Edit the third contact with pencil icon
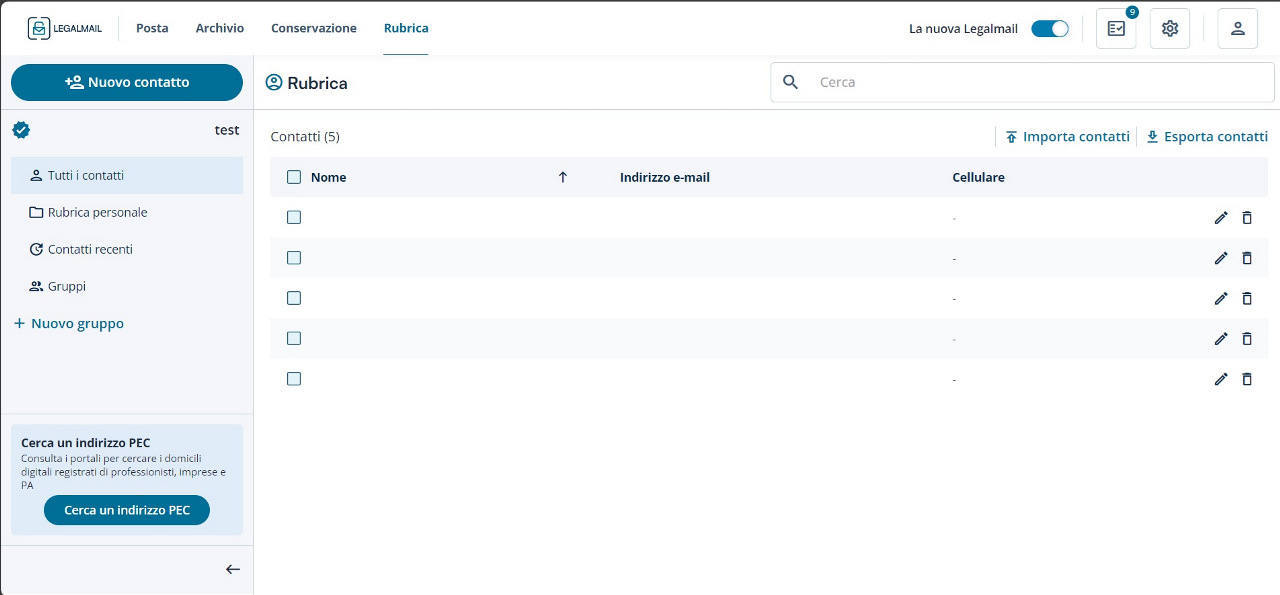 pos(1220,298)
